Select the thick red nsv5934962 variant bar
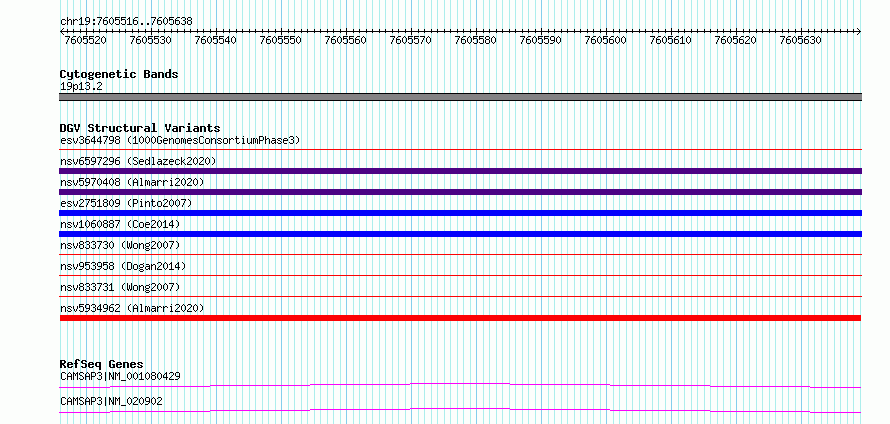 [x=460, y=318]
